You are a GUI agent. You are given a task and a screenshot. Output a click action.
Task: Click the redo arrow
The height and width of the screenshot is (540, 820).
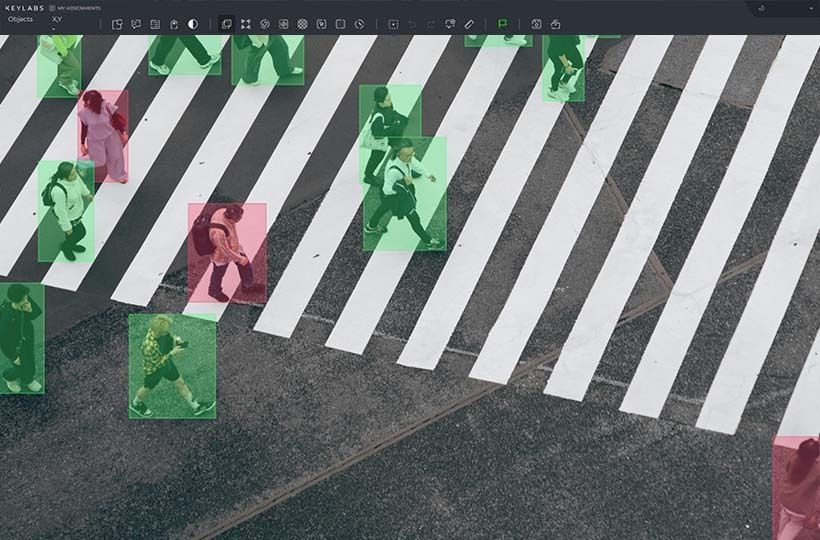pyautogui.click(x=431, y=24)
